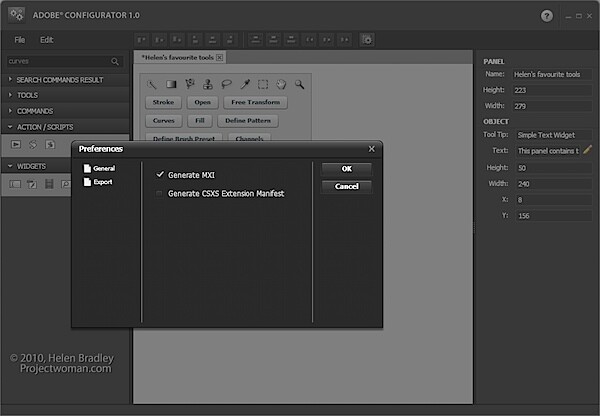Click the X position field showing 8

pyautogui.click(x=554, y=200)
